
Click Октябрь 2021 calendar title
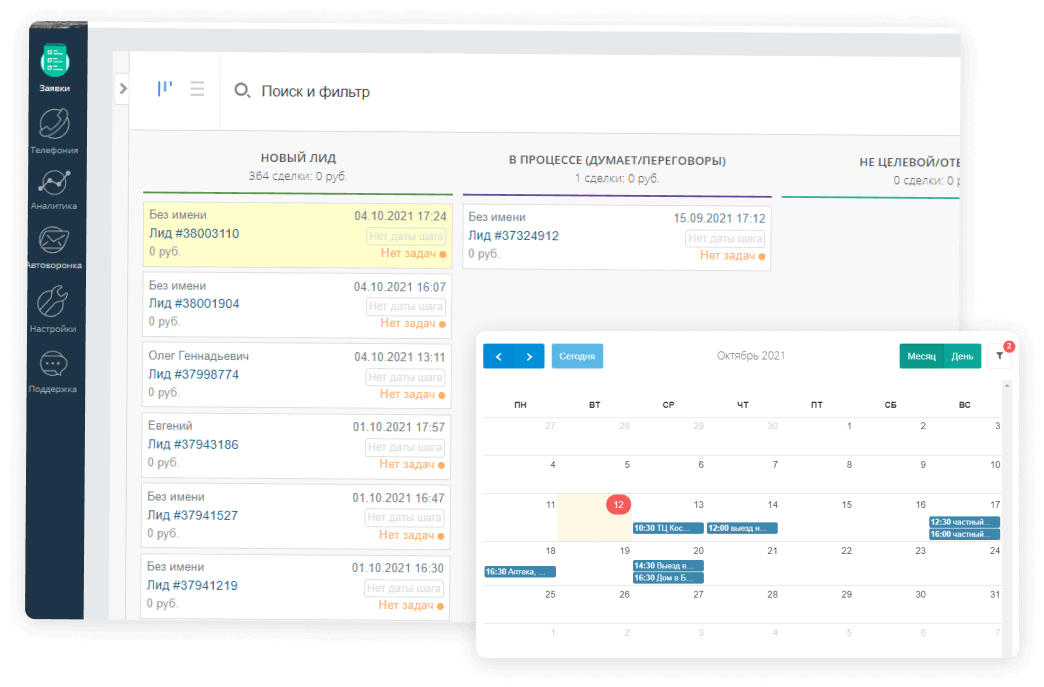751,355
